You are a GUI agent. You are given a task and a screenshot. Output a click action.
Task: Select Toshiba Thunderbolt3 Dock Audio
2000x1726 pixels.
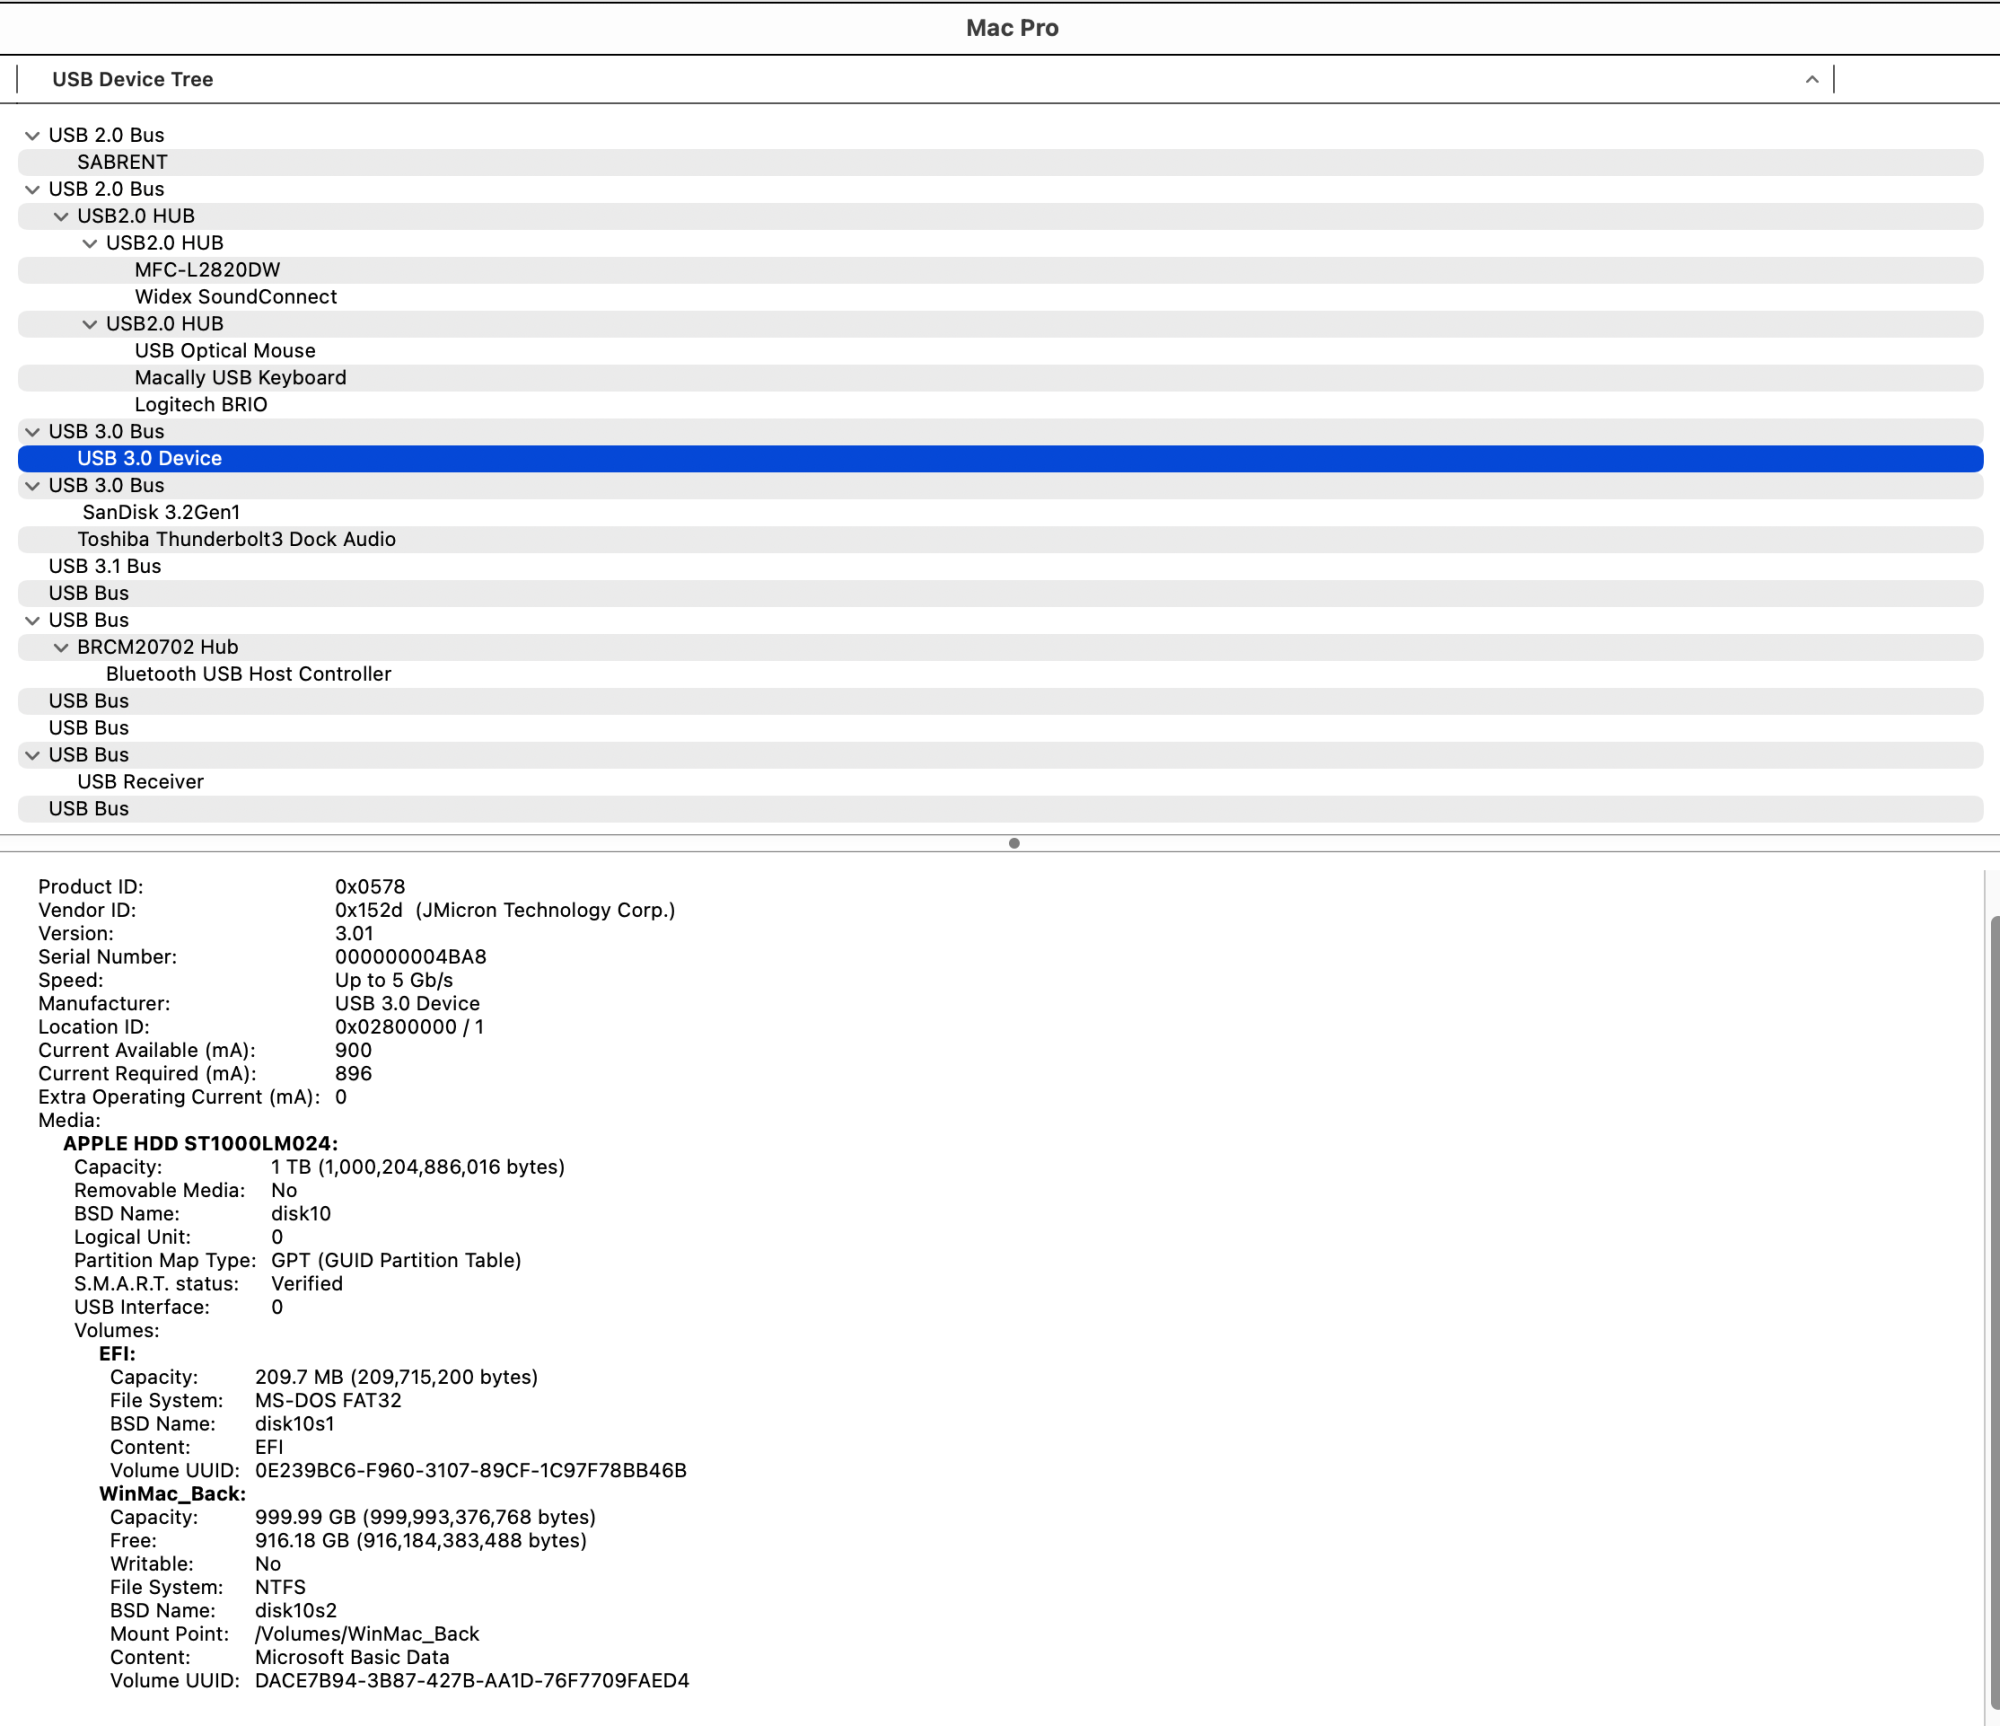[236, 540]
